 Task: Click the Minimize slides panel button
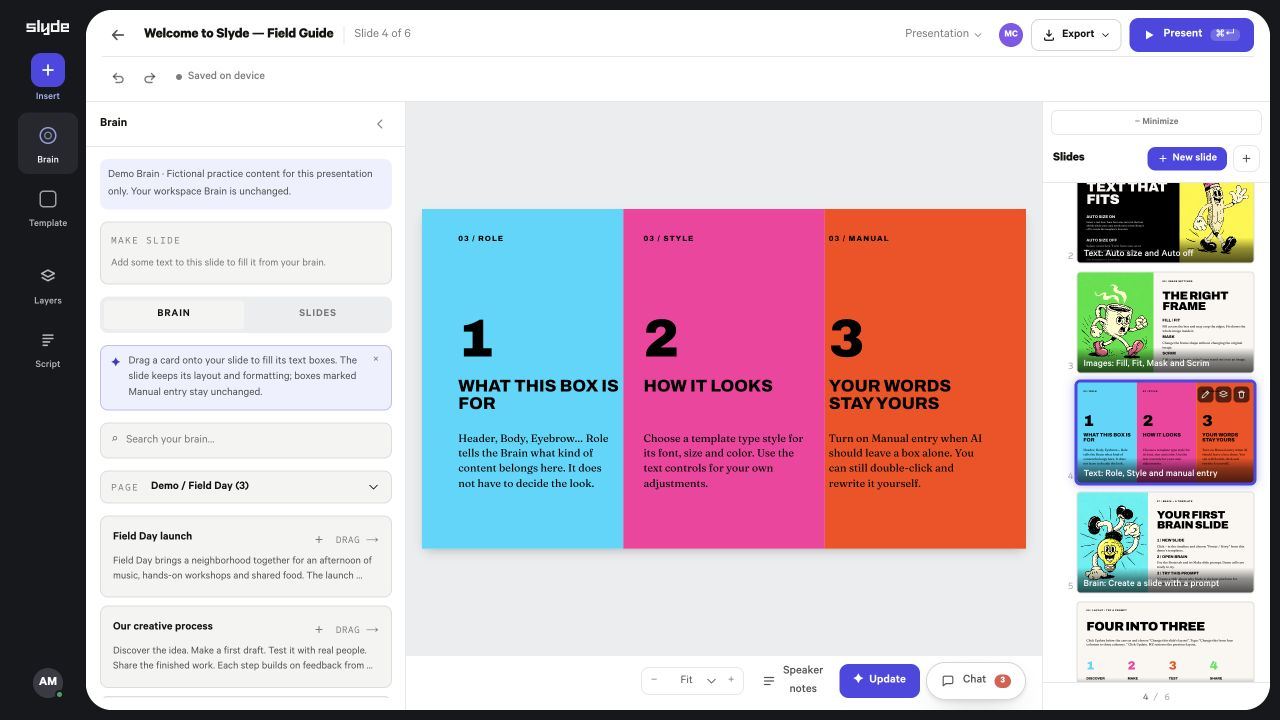point(1156,122)
